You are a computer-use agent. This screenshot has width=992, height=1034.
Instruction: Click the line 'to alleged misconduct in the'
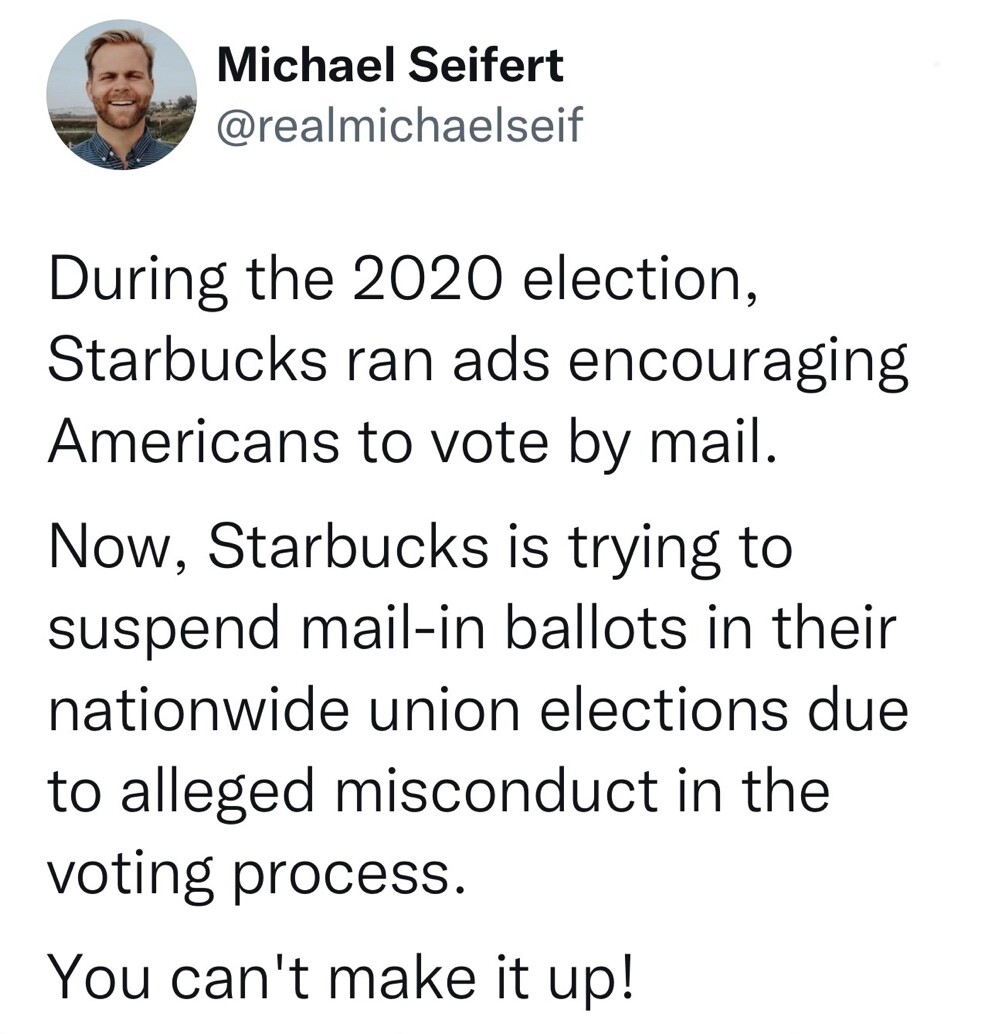click(x=439, y=792)
